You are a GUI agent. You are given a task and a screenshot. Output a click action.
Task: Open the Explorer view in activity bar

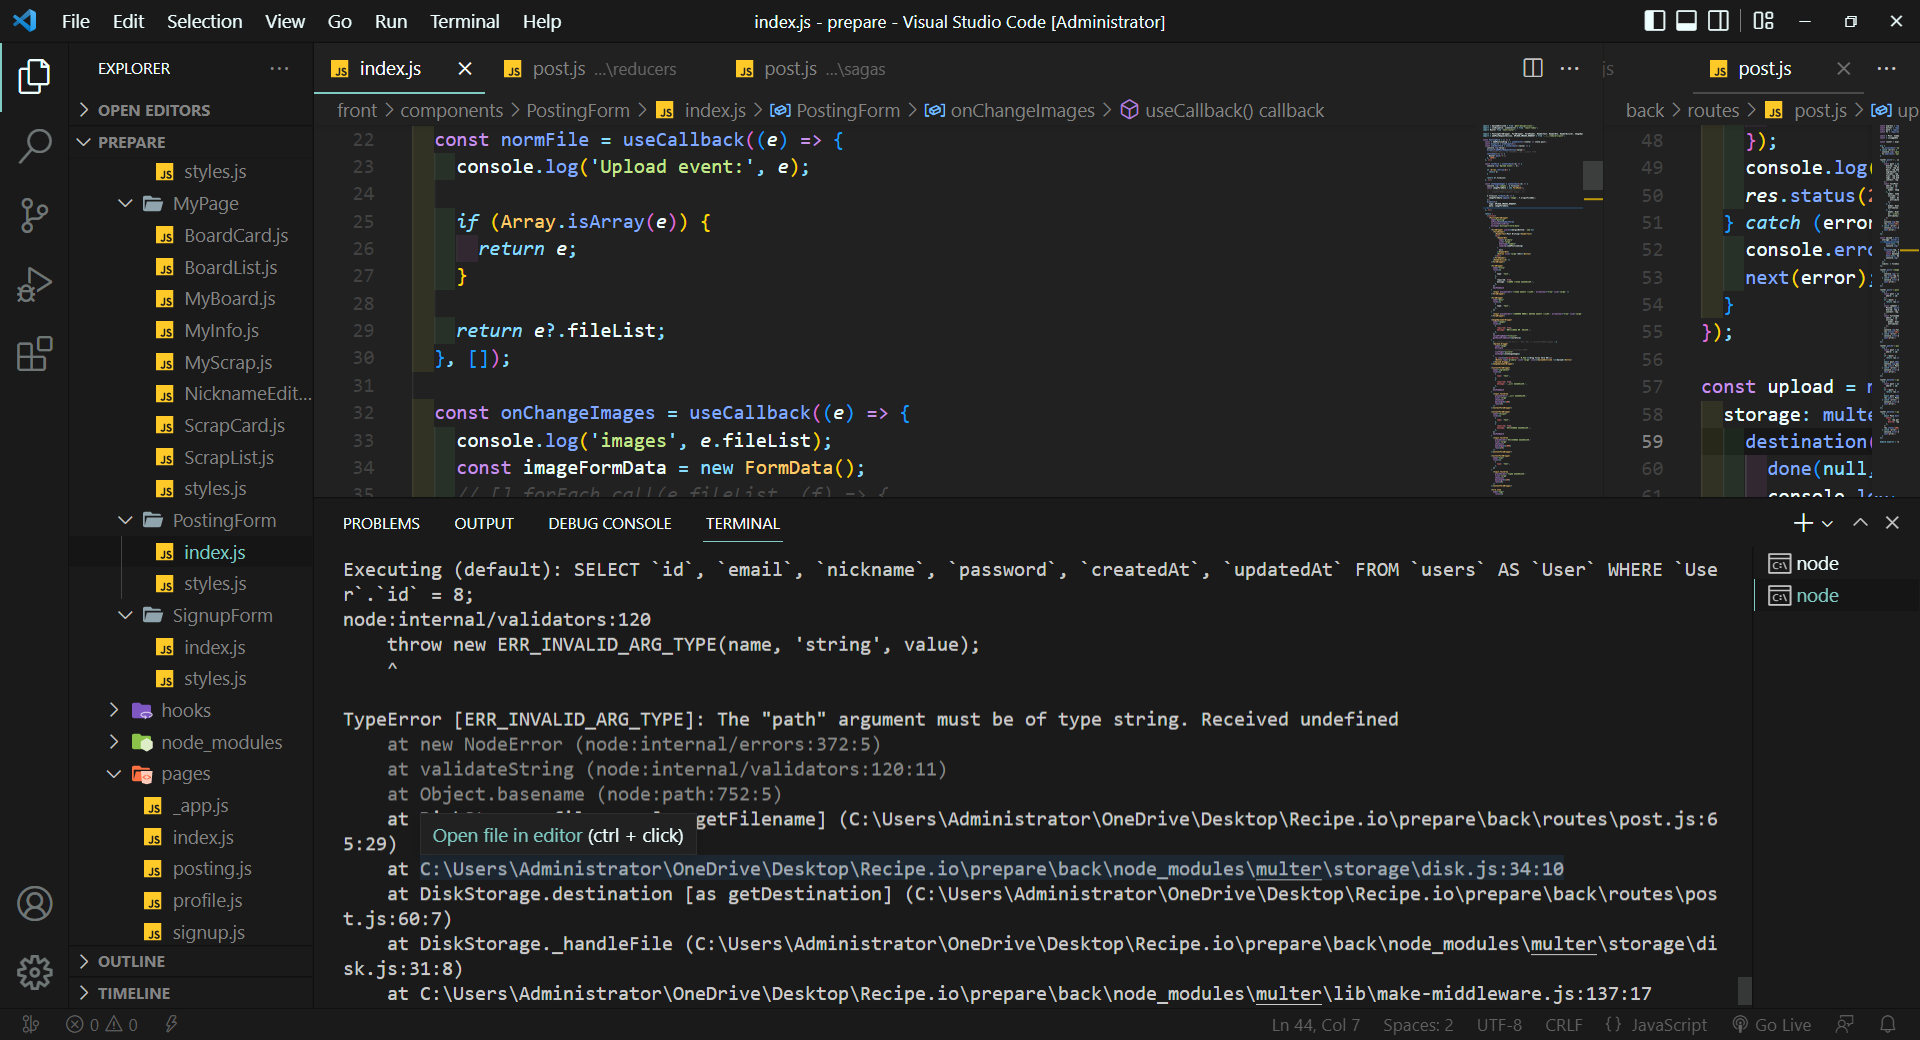coord(34,77)
